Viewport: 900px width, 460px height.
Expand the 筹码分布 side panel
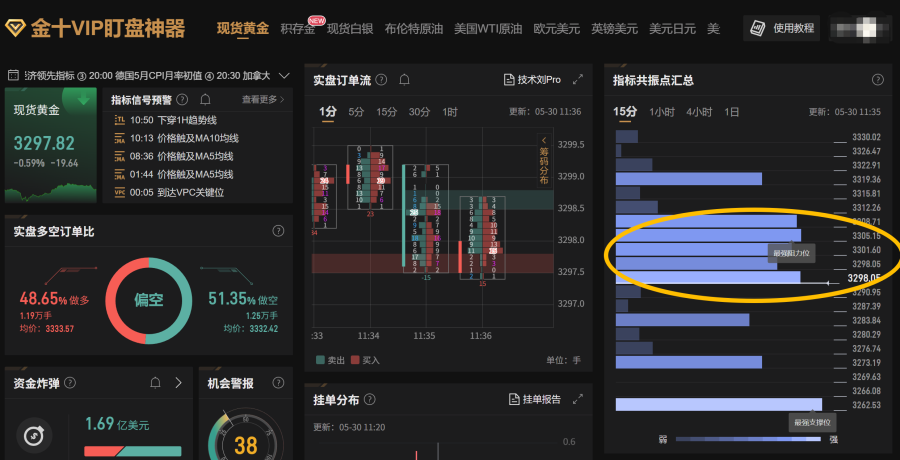pos(544,160)
